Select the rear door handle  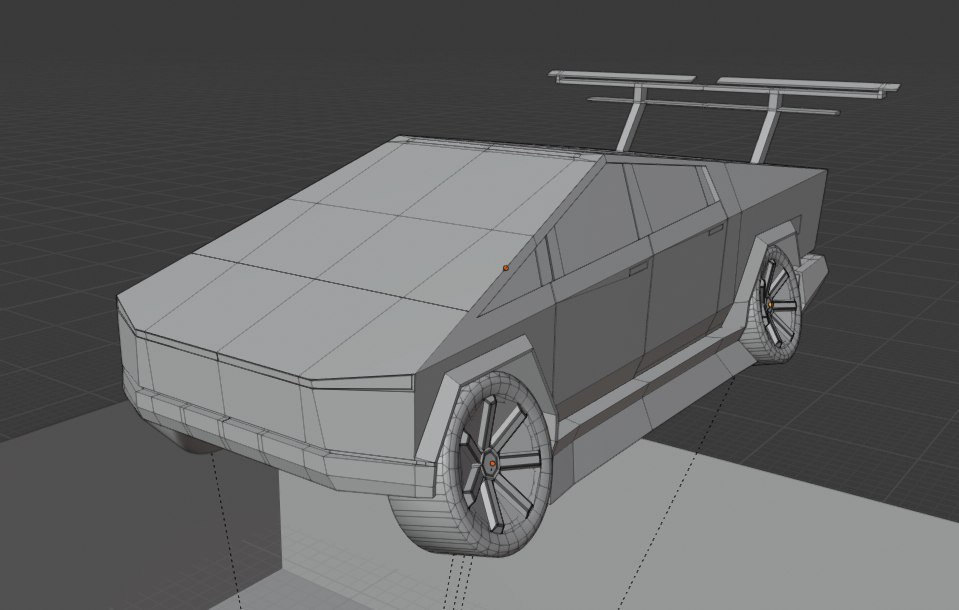point(716,229)
